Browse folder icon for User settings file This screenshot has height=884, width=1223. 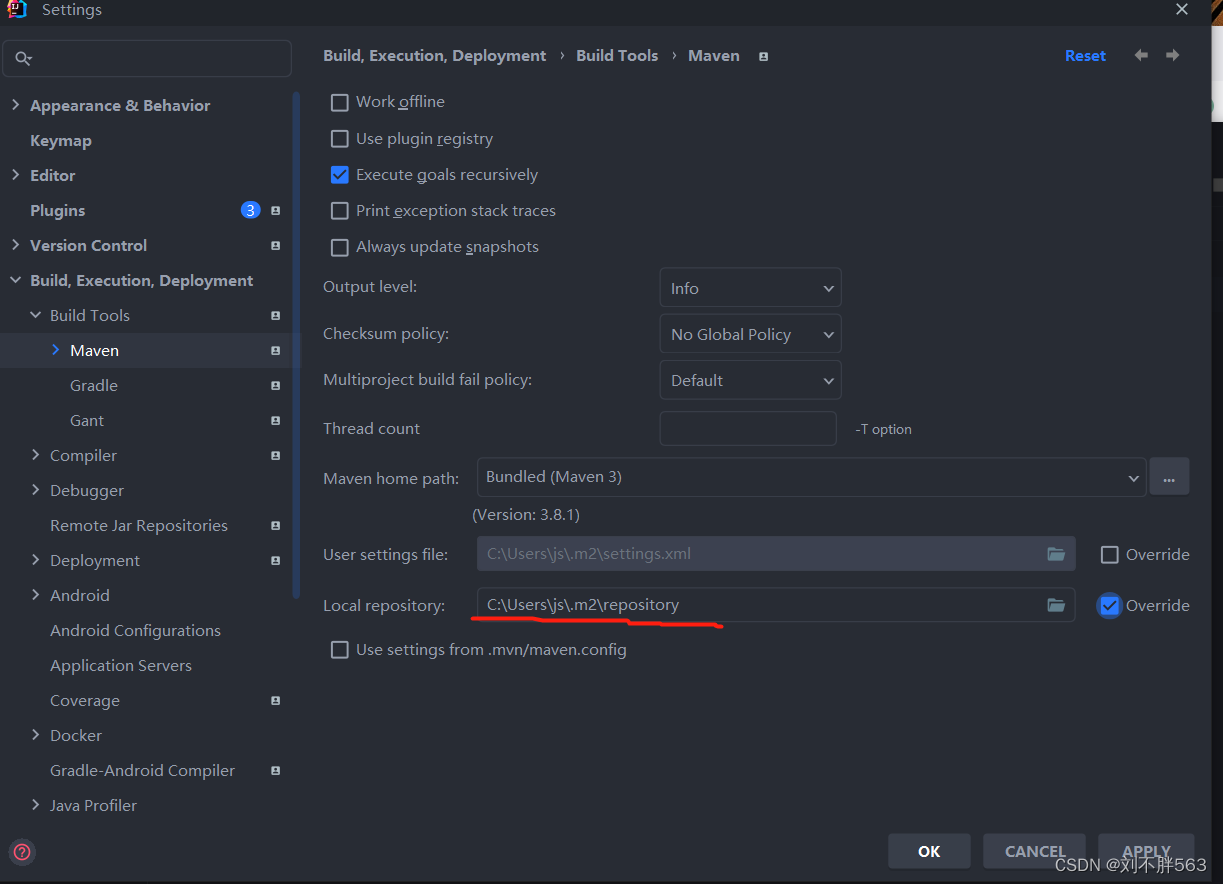coord(1056,554)
